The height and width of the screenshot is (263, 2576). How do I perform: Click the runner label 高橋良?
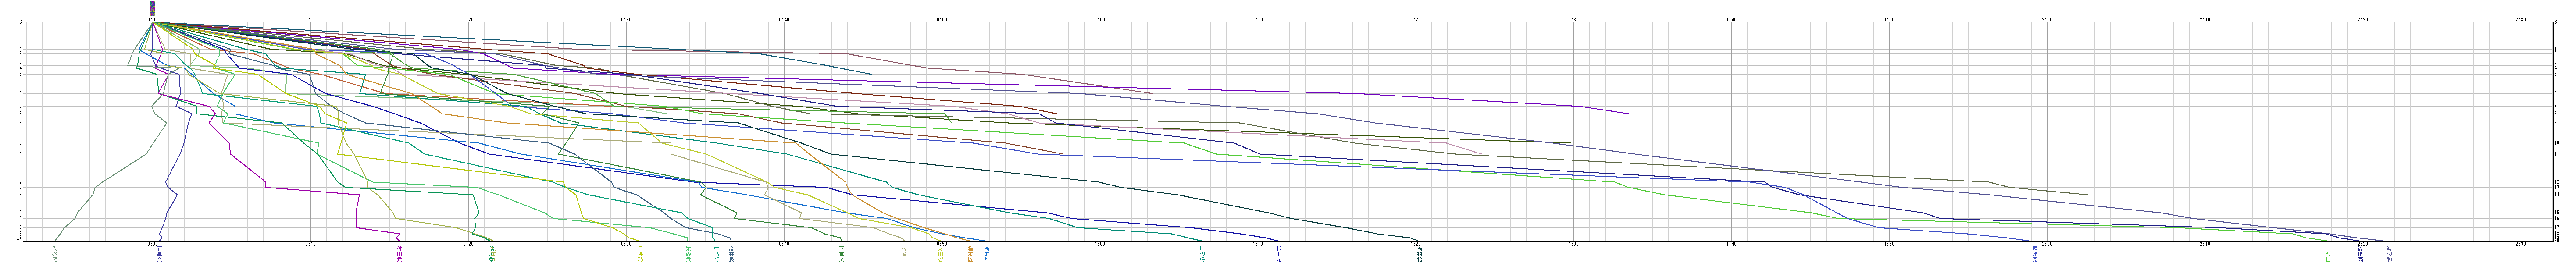(x=732, y=253)
